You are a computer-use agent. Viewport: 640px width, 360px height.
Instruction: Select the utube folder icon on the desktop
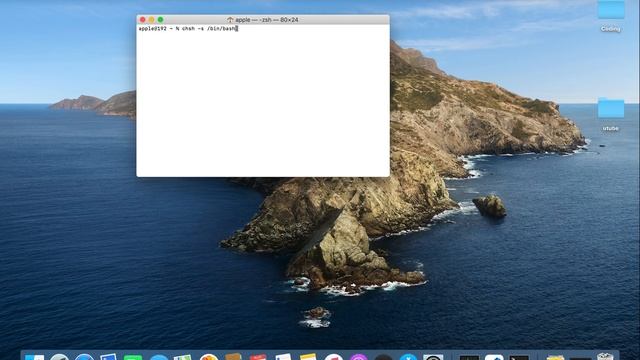(611, 109)
